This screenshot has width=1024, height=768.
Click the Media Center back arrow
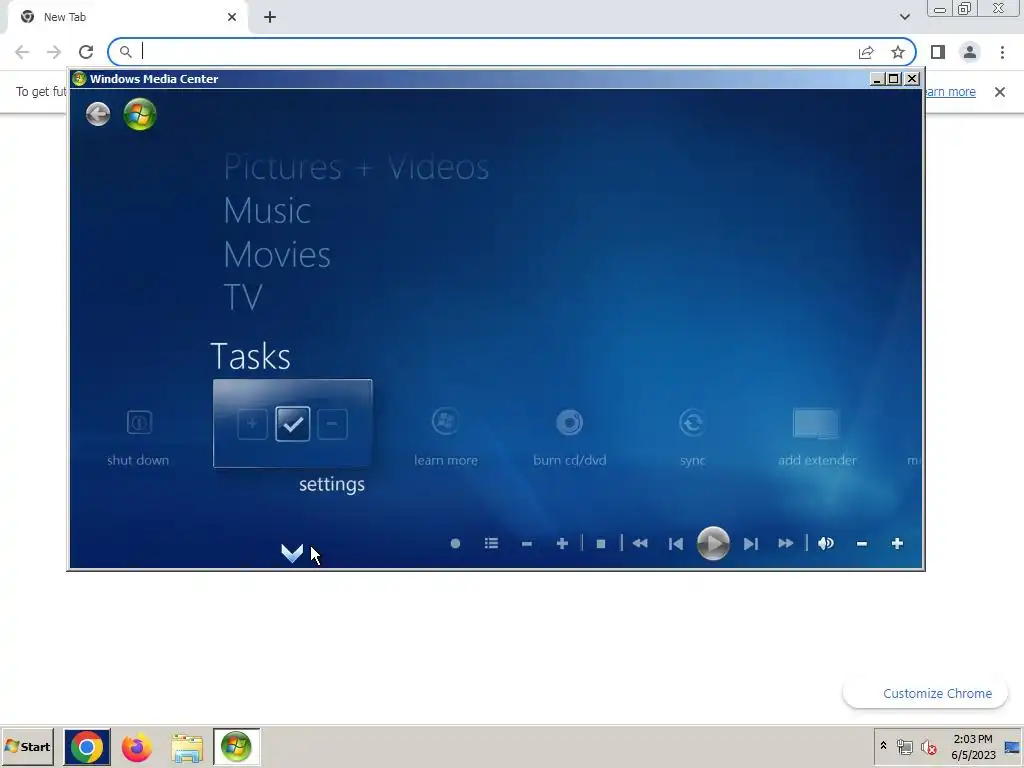tap(98, 114)
